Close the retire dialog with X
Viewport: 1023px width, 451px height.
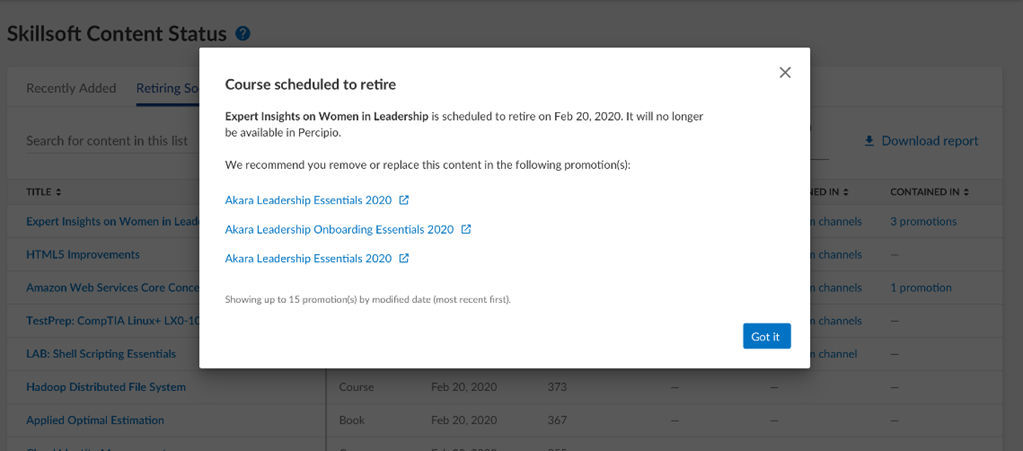click(785, 73)
